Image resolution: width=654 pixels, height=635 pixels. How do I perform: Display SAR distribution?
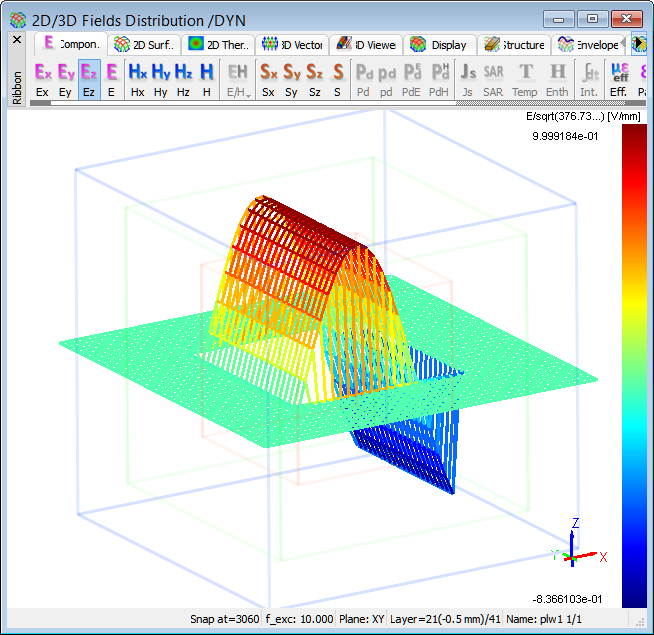click(x=493, y=79)
